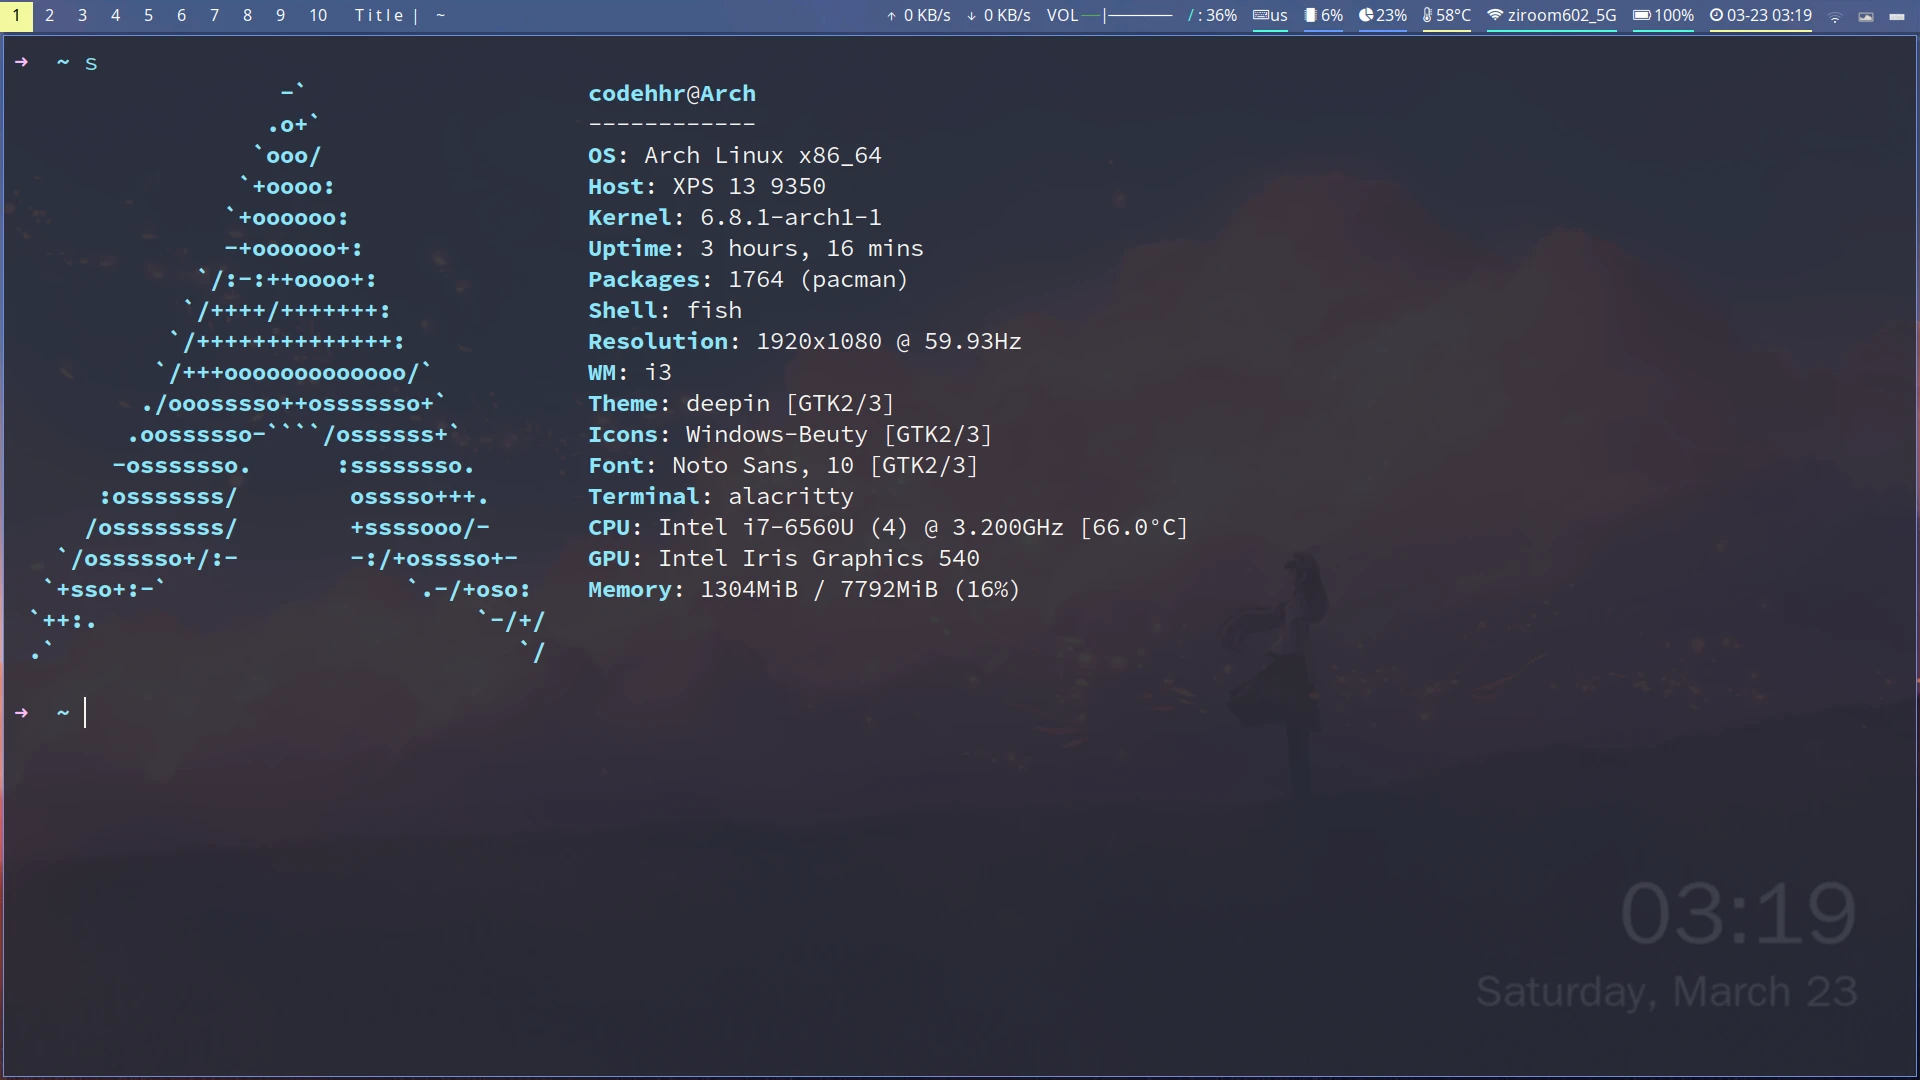Click the clock icon next to 03-23 03:19
This screenshot has height=1080, width=1920.
pyautogui.click(x=1718, y=15)
